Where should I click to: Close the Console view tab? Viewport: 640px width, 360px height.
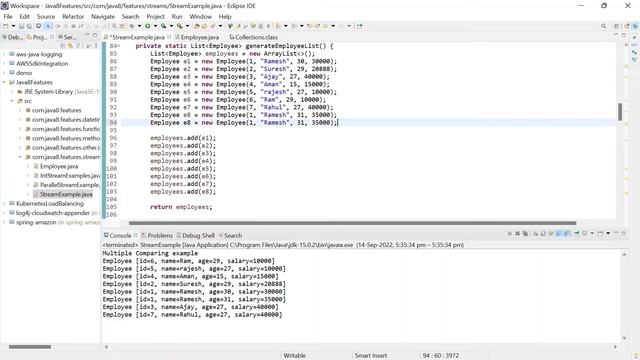136,235
